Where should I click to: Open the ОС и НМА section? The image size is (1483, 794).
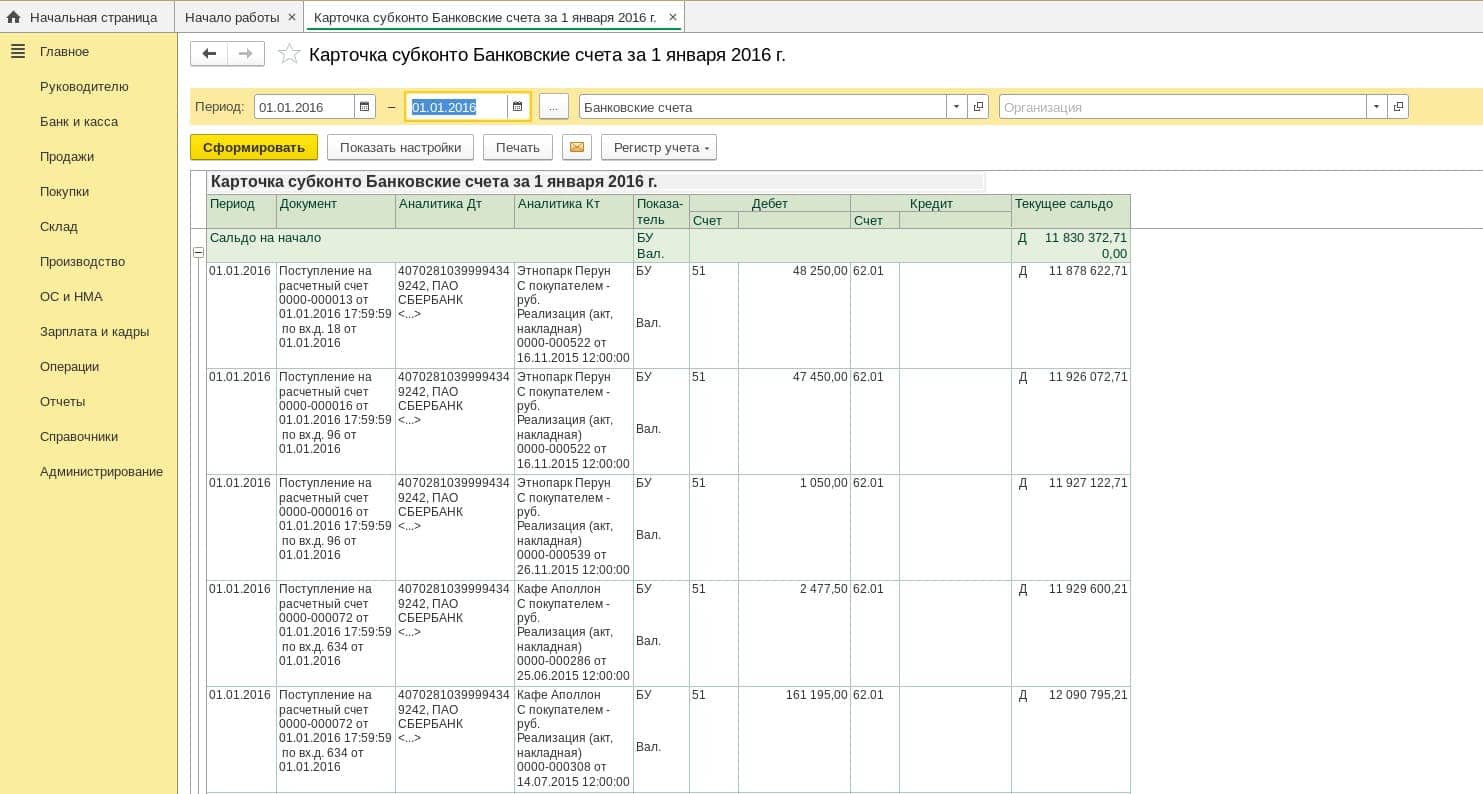pyautogui.click(x=71, y=296)
